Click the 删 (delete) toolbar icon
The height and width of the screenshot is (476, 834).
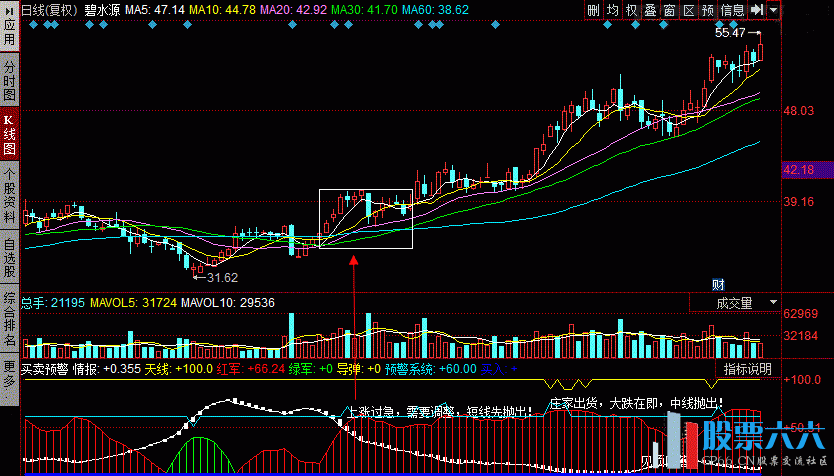594,10
